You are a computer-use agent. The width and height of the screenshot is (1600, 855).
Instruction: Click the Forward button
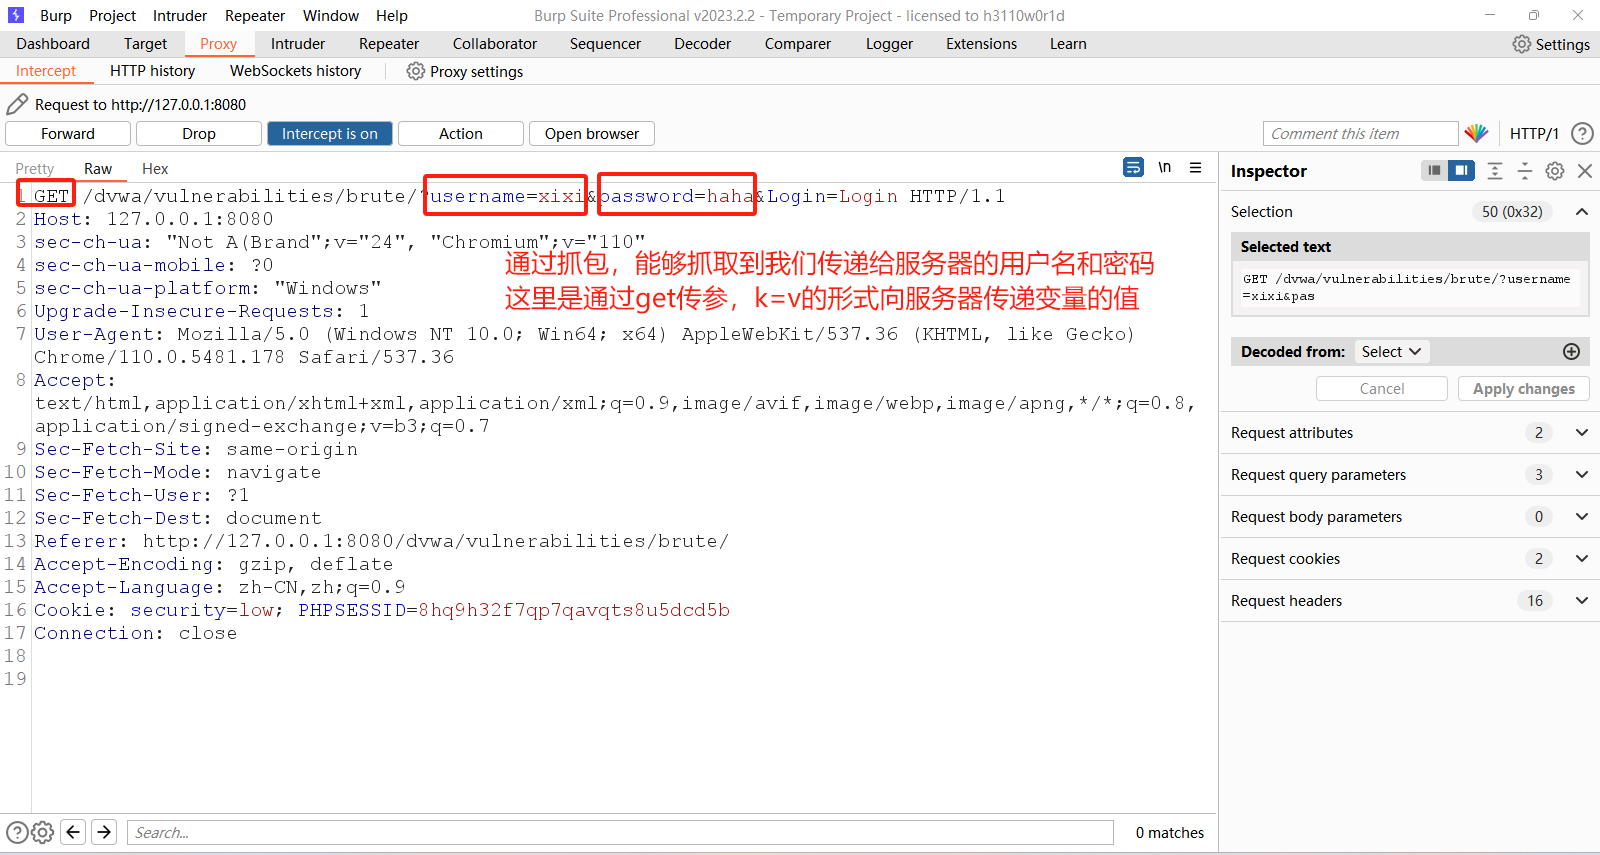(x=68, y=134)
